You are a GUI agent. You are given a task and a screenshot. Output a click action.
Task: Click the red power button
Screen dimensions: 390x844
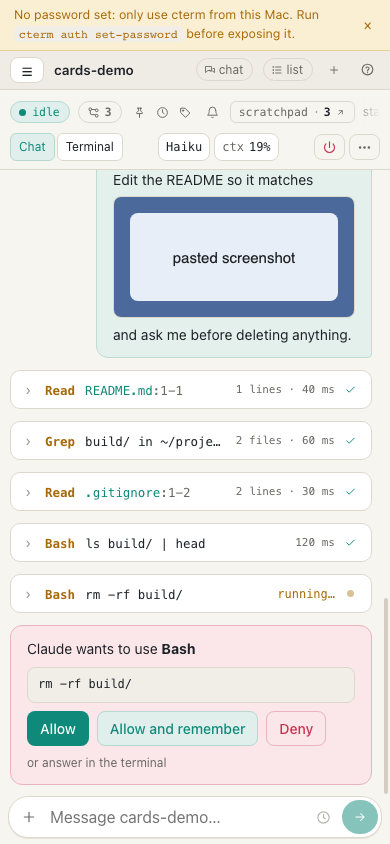point(329,147)
